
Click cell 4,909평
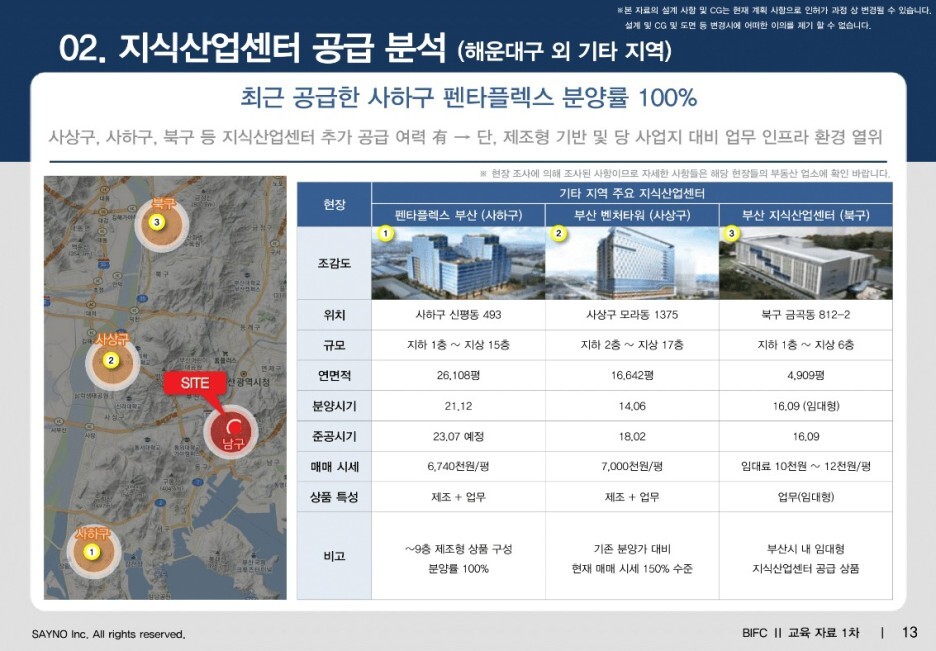[806, 375]
